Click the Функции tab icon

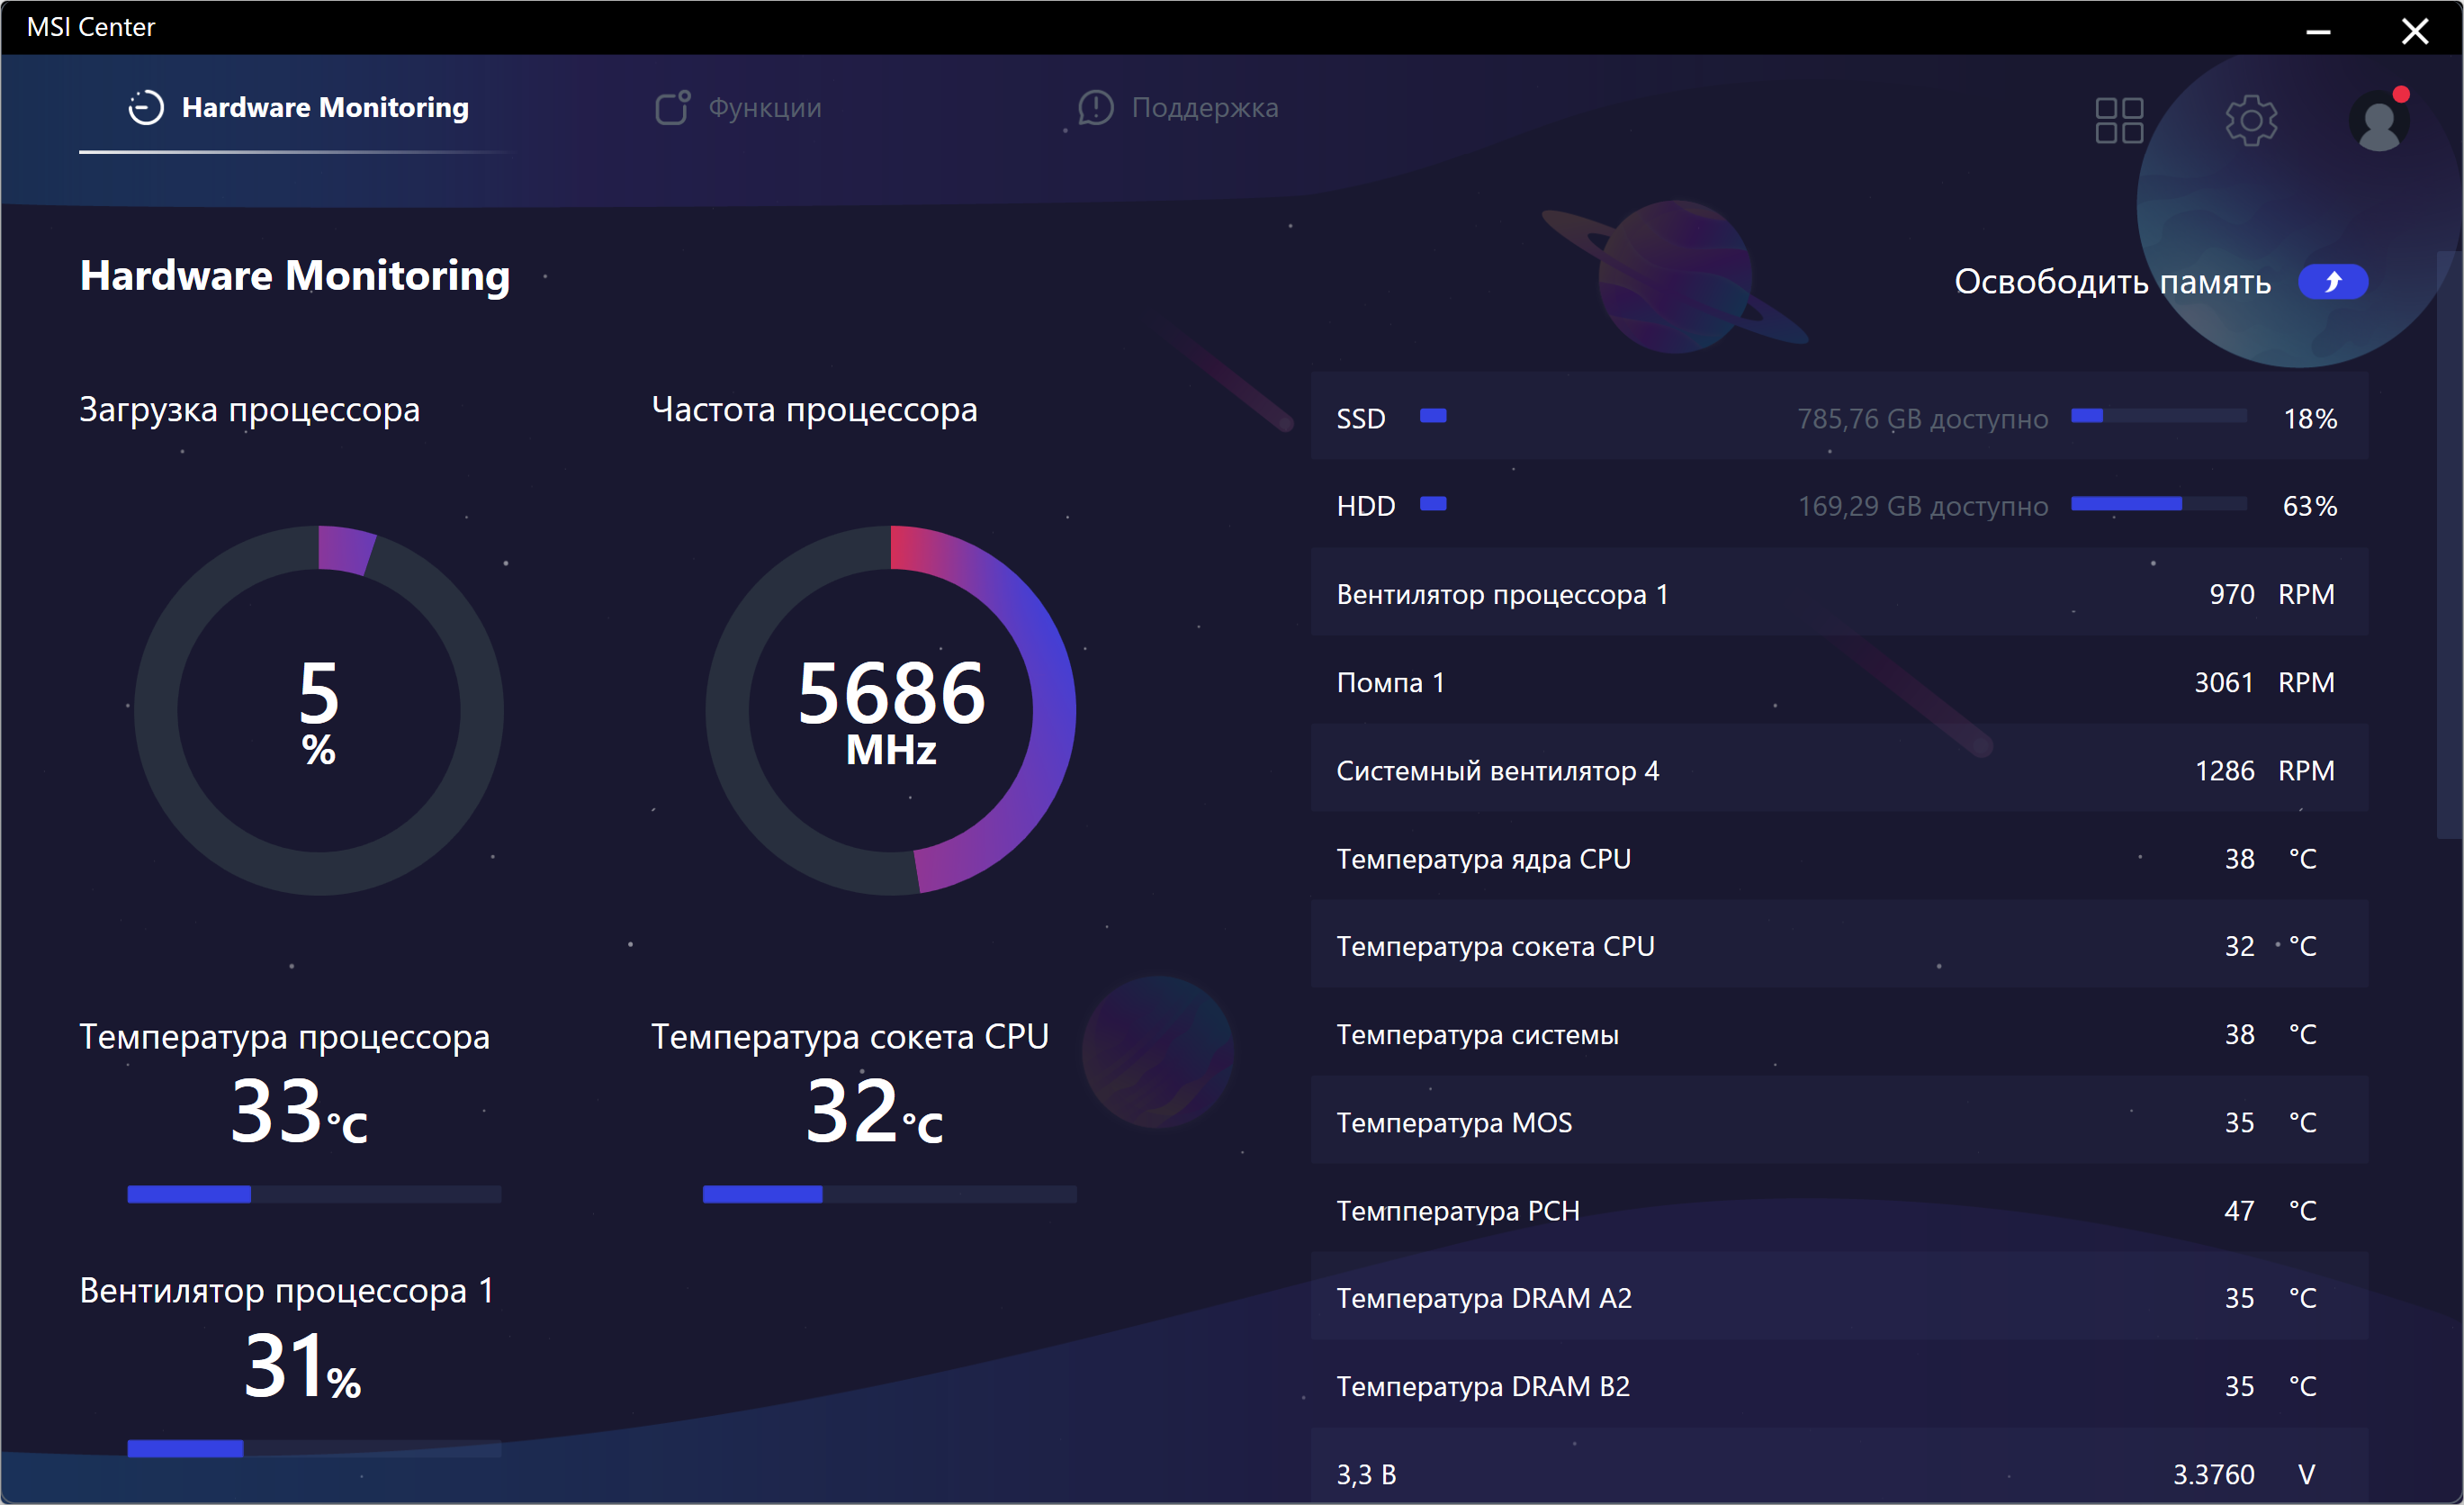point(672,107)
